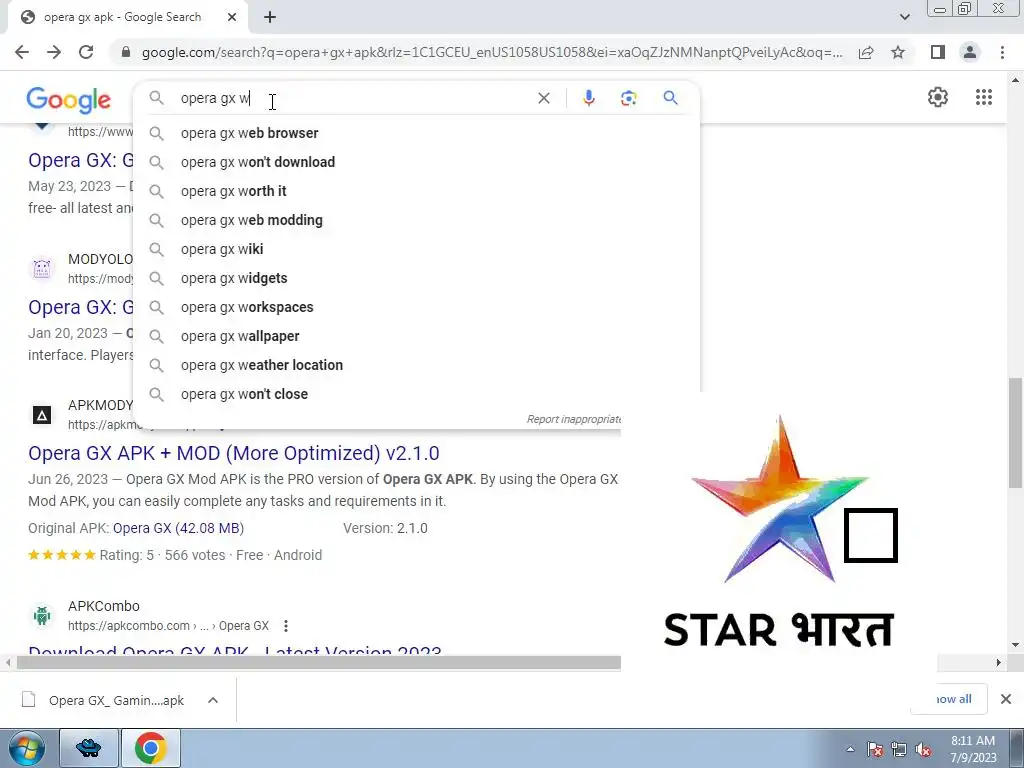This screenshot has width=1024, height=768.
Task: Reload the current Google page
Action: click(x=86, y=52)
